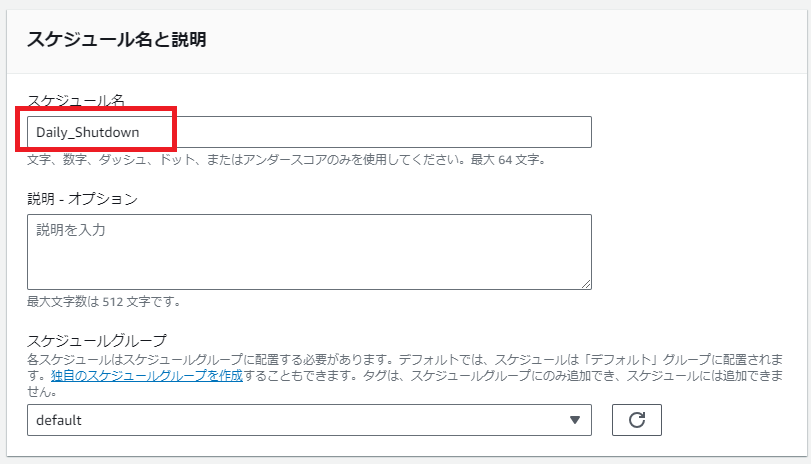Screen dimensions: 811x464
Task: Click the 説明を入力 placeholder text
Action: [70, 230]
